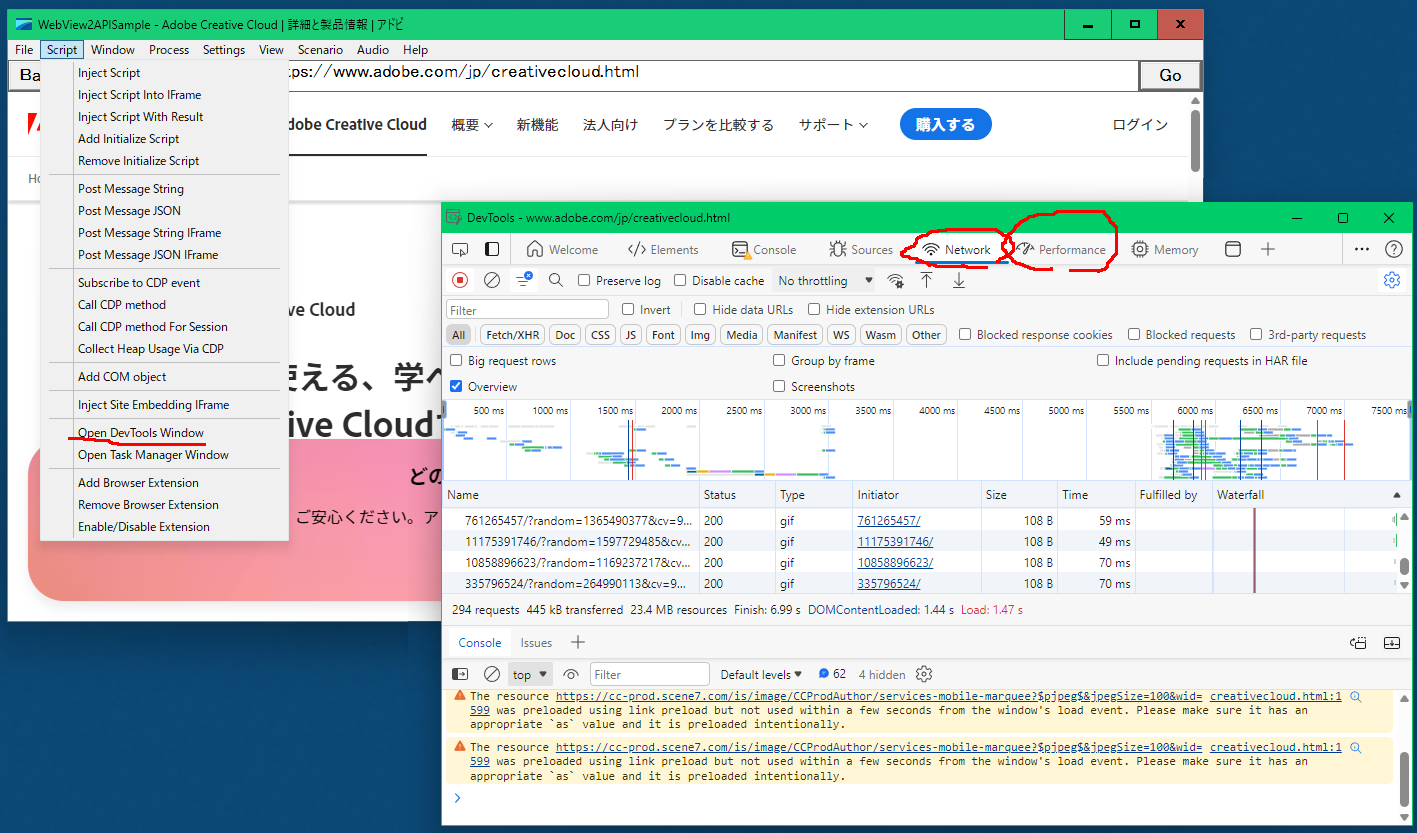Add a tool to the drawer with plus icon

coord(578,642)
